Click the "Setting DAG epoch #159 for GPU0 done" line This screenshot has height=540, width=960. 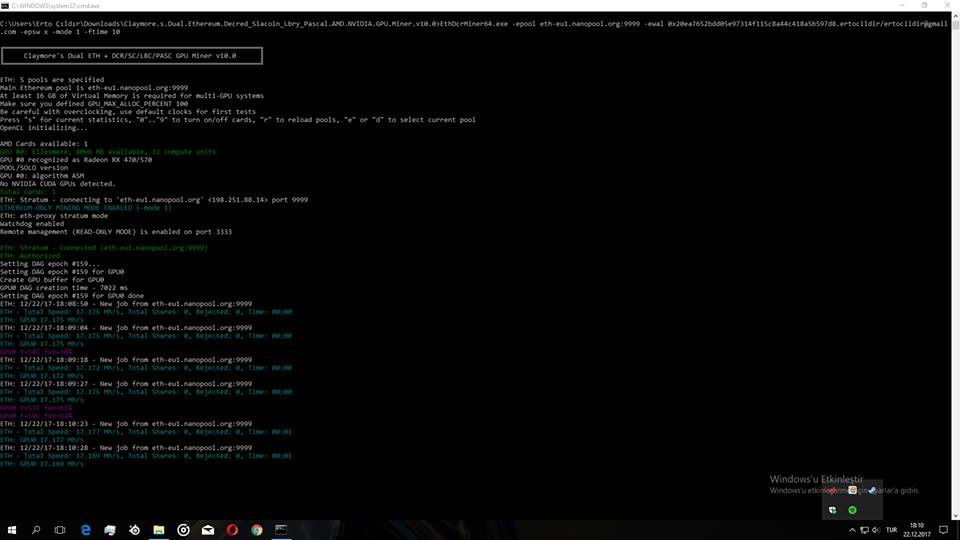tap(72, 296)
